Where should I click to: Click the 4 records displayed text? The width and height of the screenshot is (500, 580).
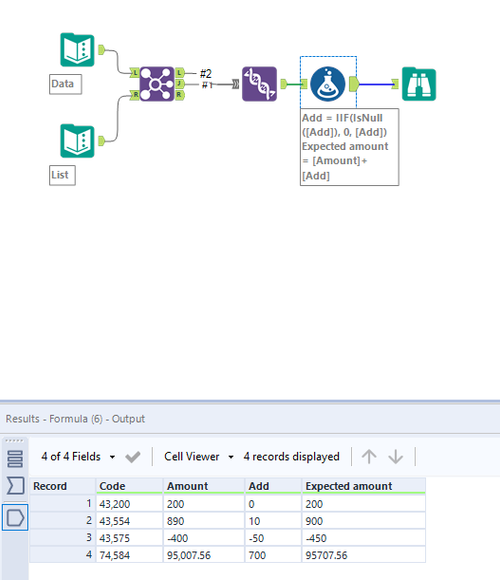click(291, 456)
